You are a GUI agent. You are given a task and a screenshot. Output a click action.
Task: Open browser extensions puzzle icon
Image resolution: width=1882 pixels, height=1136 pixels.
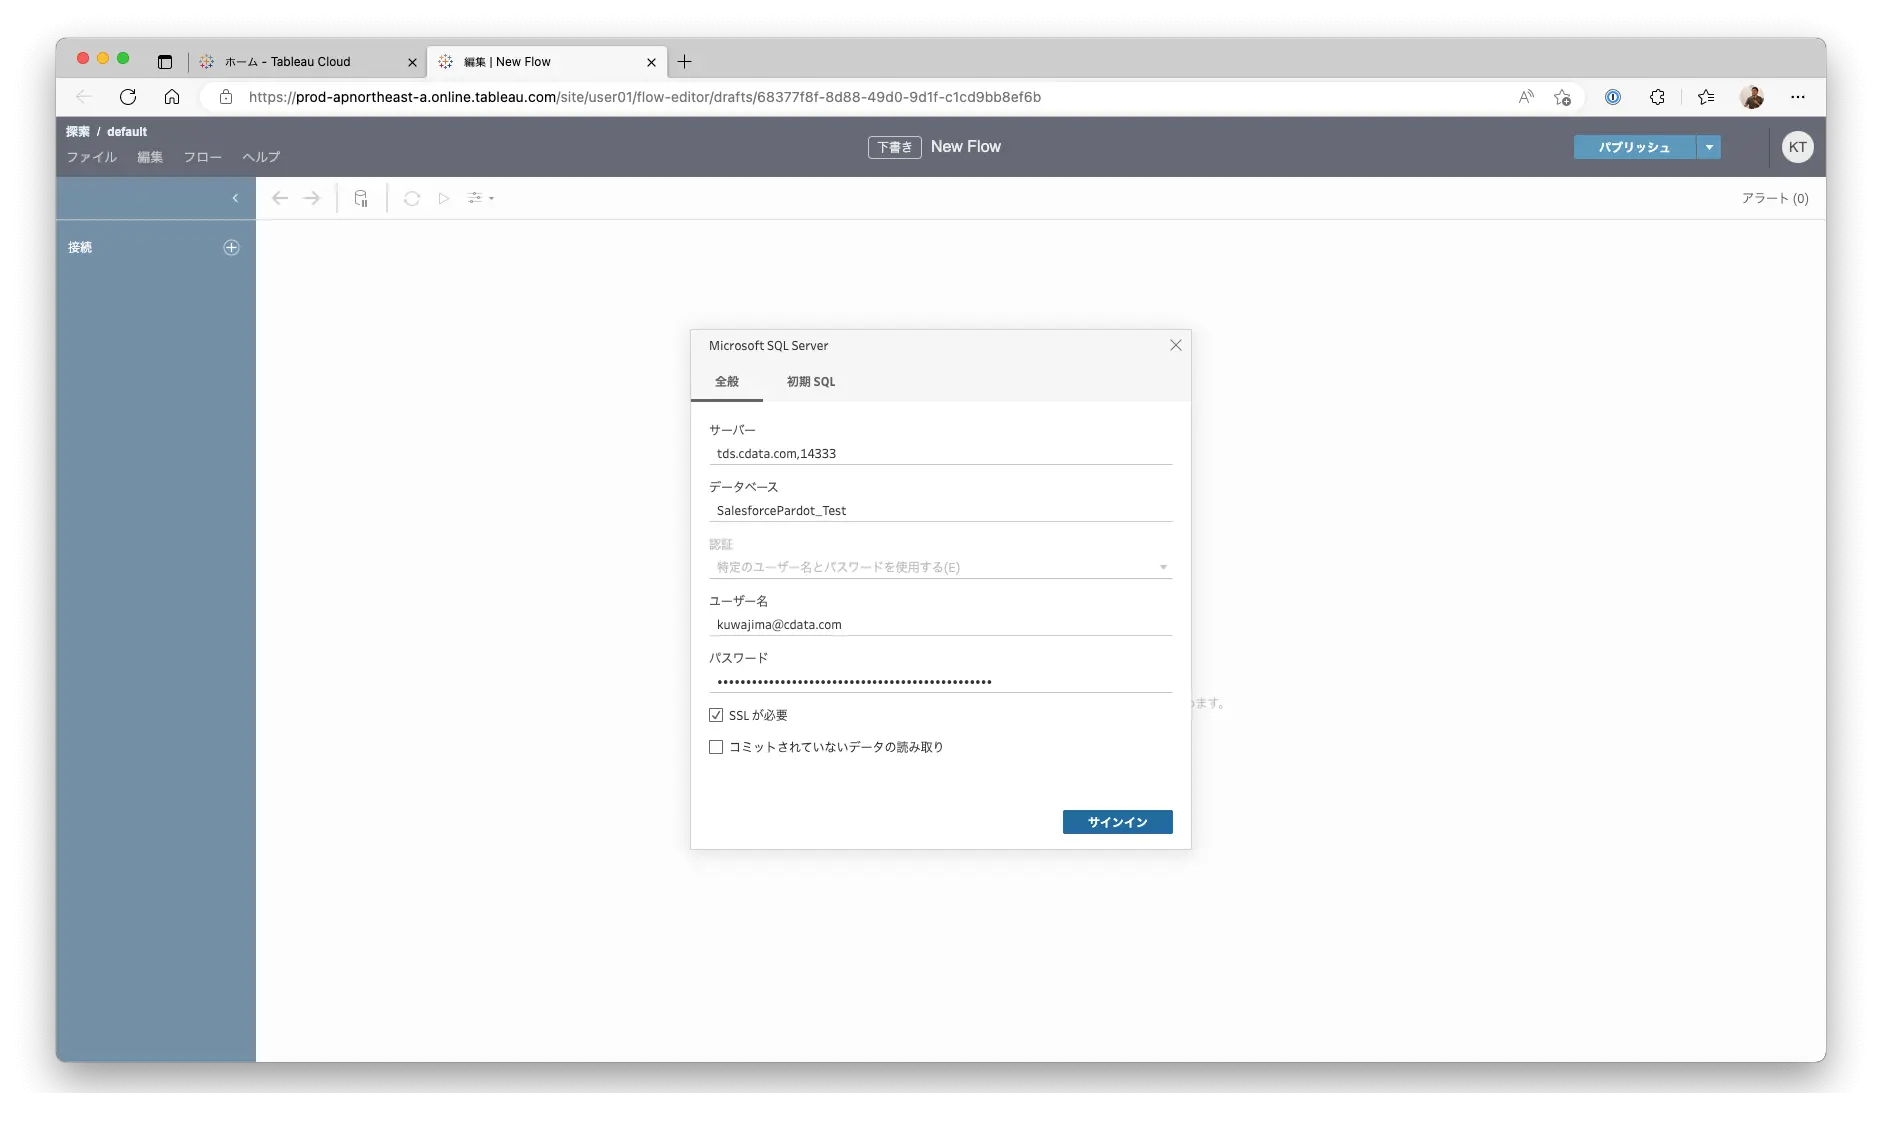1657,97
